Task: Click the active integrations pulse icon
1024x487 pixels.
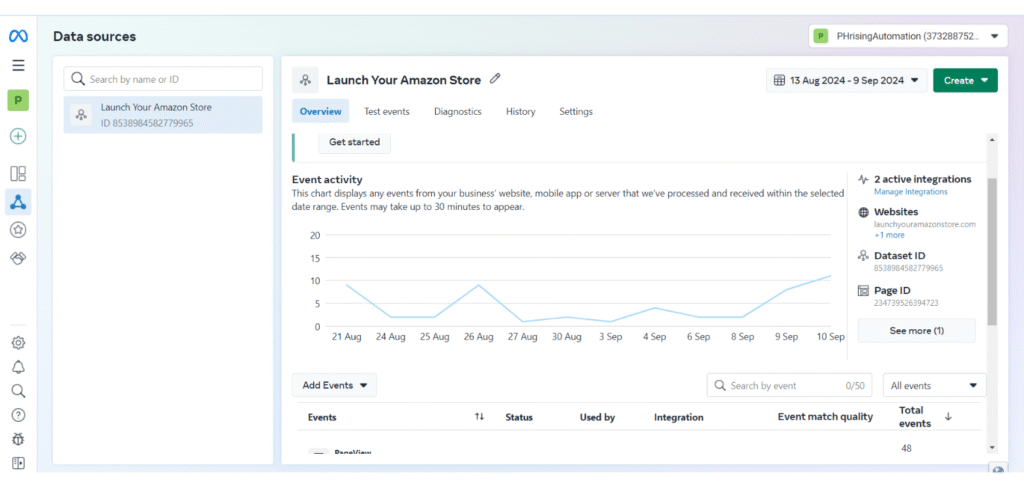Action: pyautogui.click(x=863, y=179)
